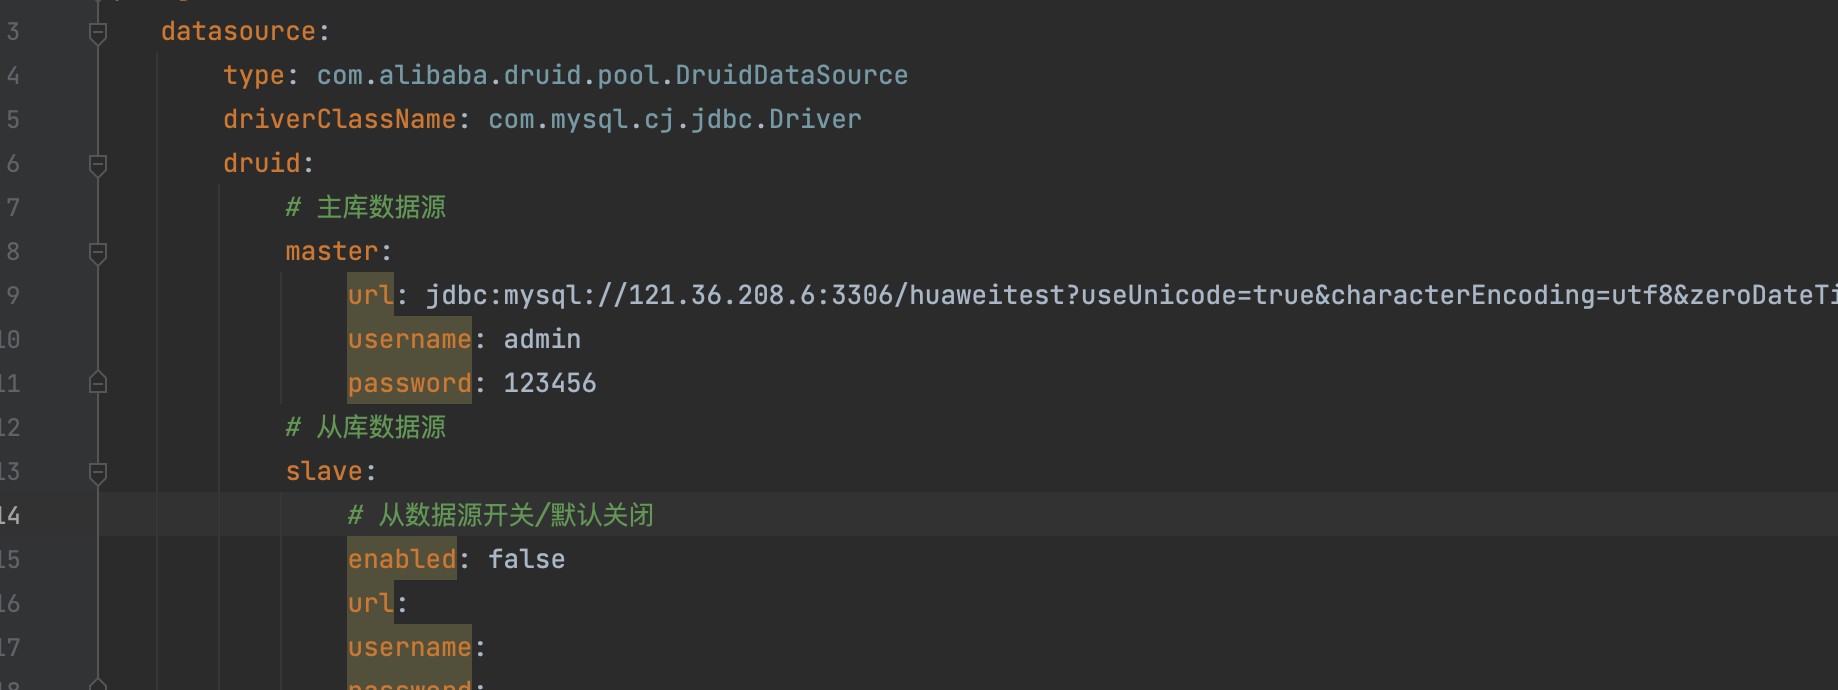The image size is (1838, 690).
Task: Click the 从库数据源 comment line
Action: (366, 427)
